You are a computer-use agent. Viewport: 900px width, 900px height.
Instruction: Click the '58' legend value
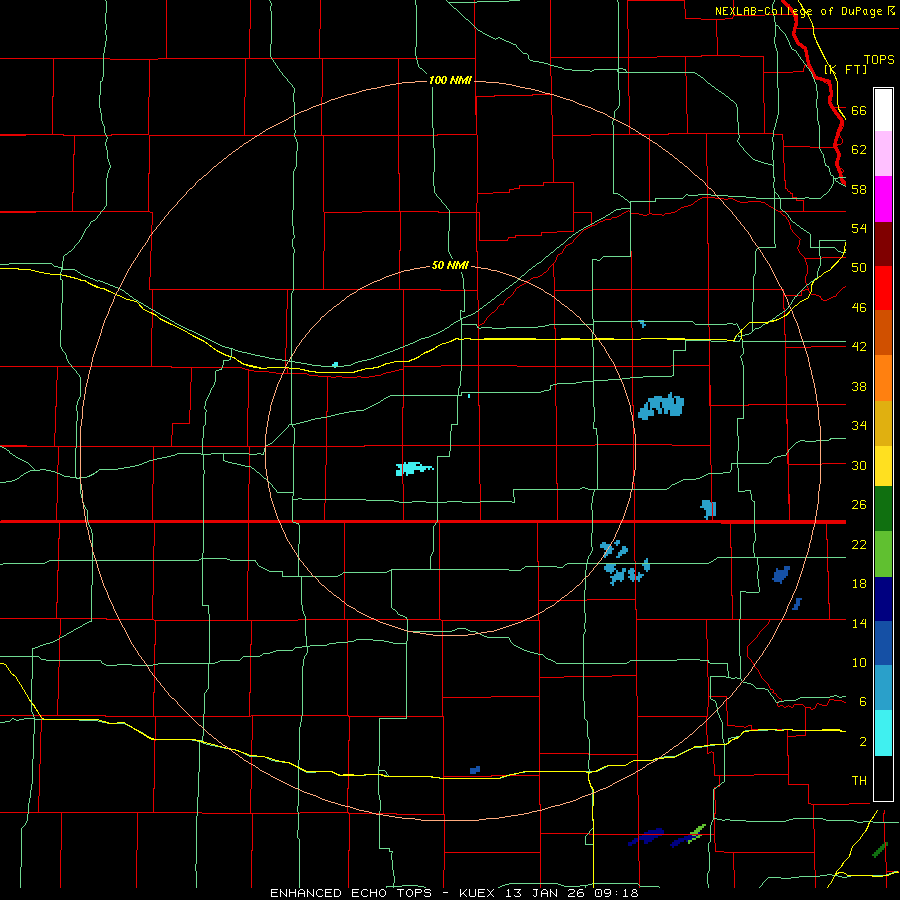coord(859,189)
